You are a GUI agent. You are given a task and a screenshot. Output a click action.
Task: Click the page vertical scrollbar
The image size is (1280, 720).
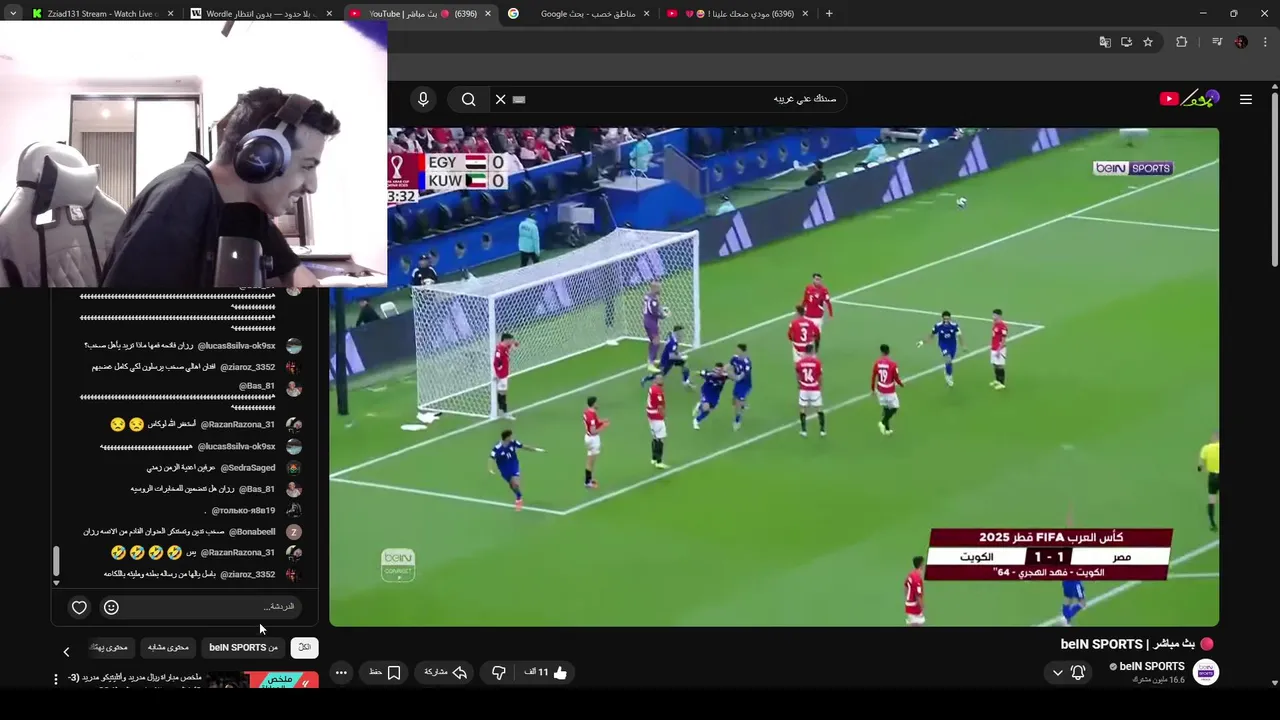click(1274, 180)
